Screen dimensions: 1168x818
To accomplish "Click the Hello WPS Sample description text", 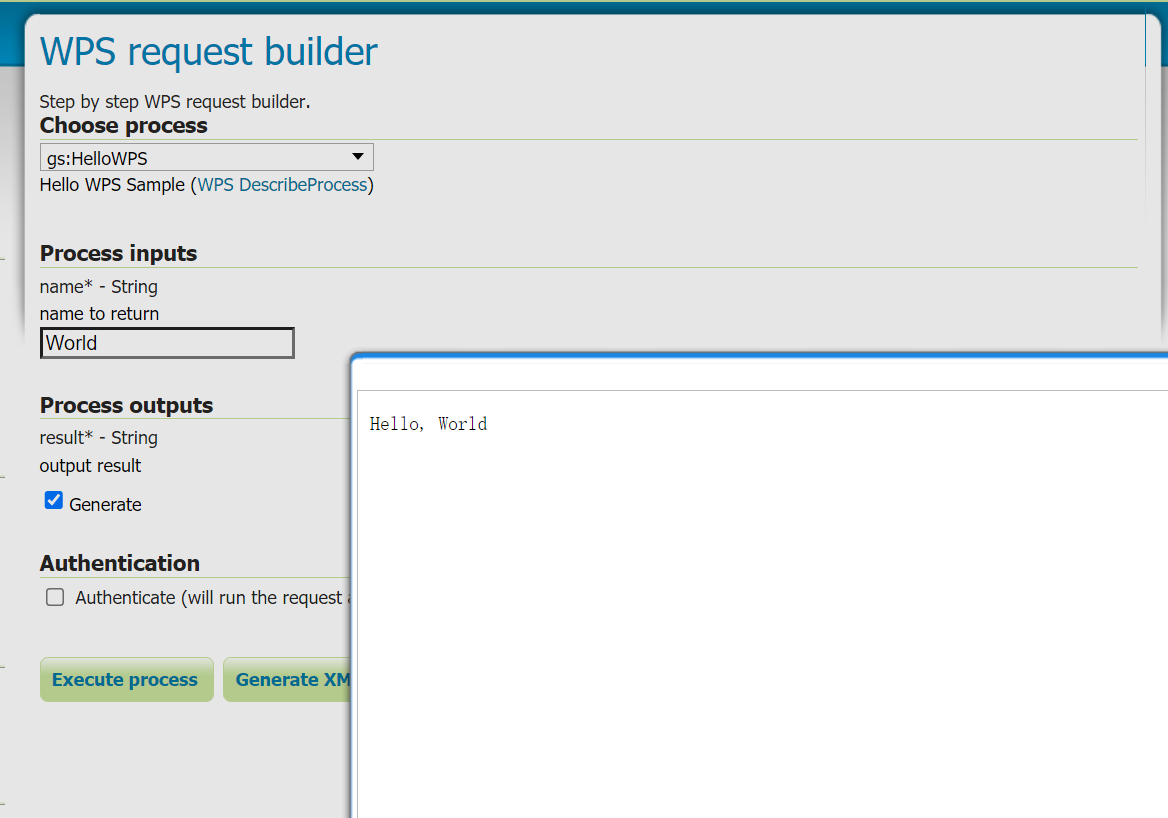I will (x=112, y=185).
